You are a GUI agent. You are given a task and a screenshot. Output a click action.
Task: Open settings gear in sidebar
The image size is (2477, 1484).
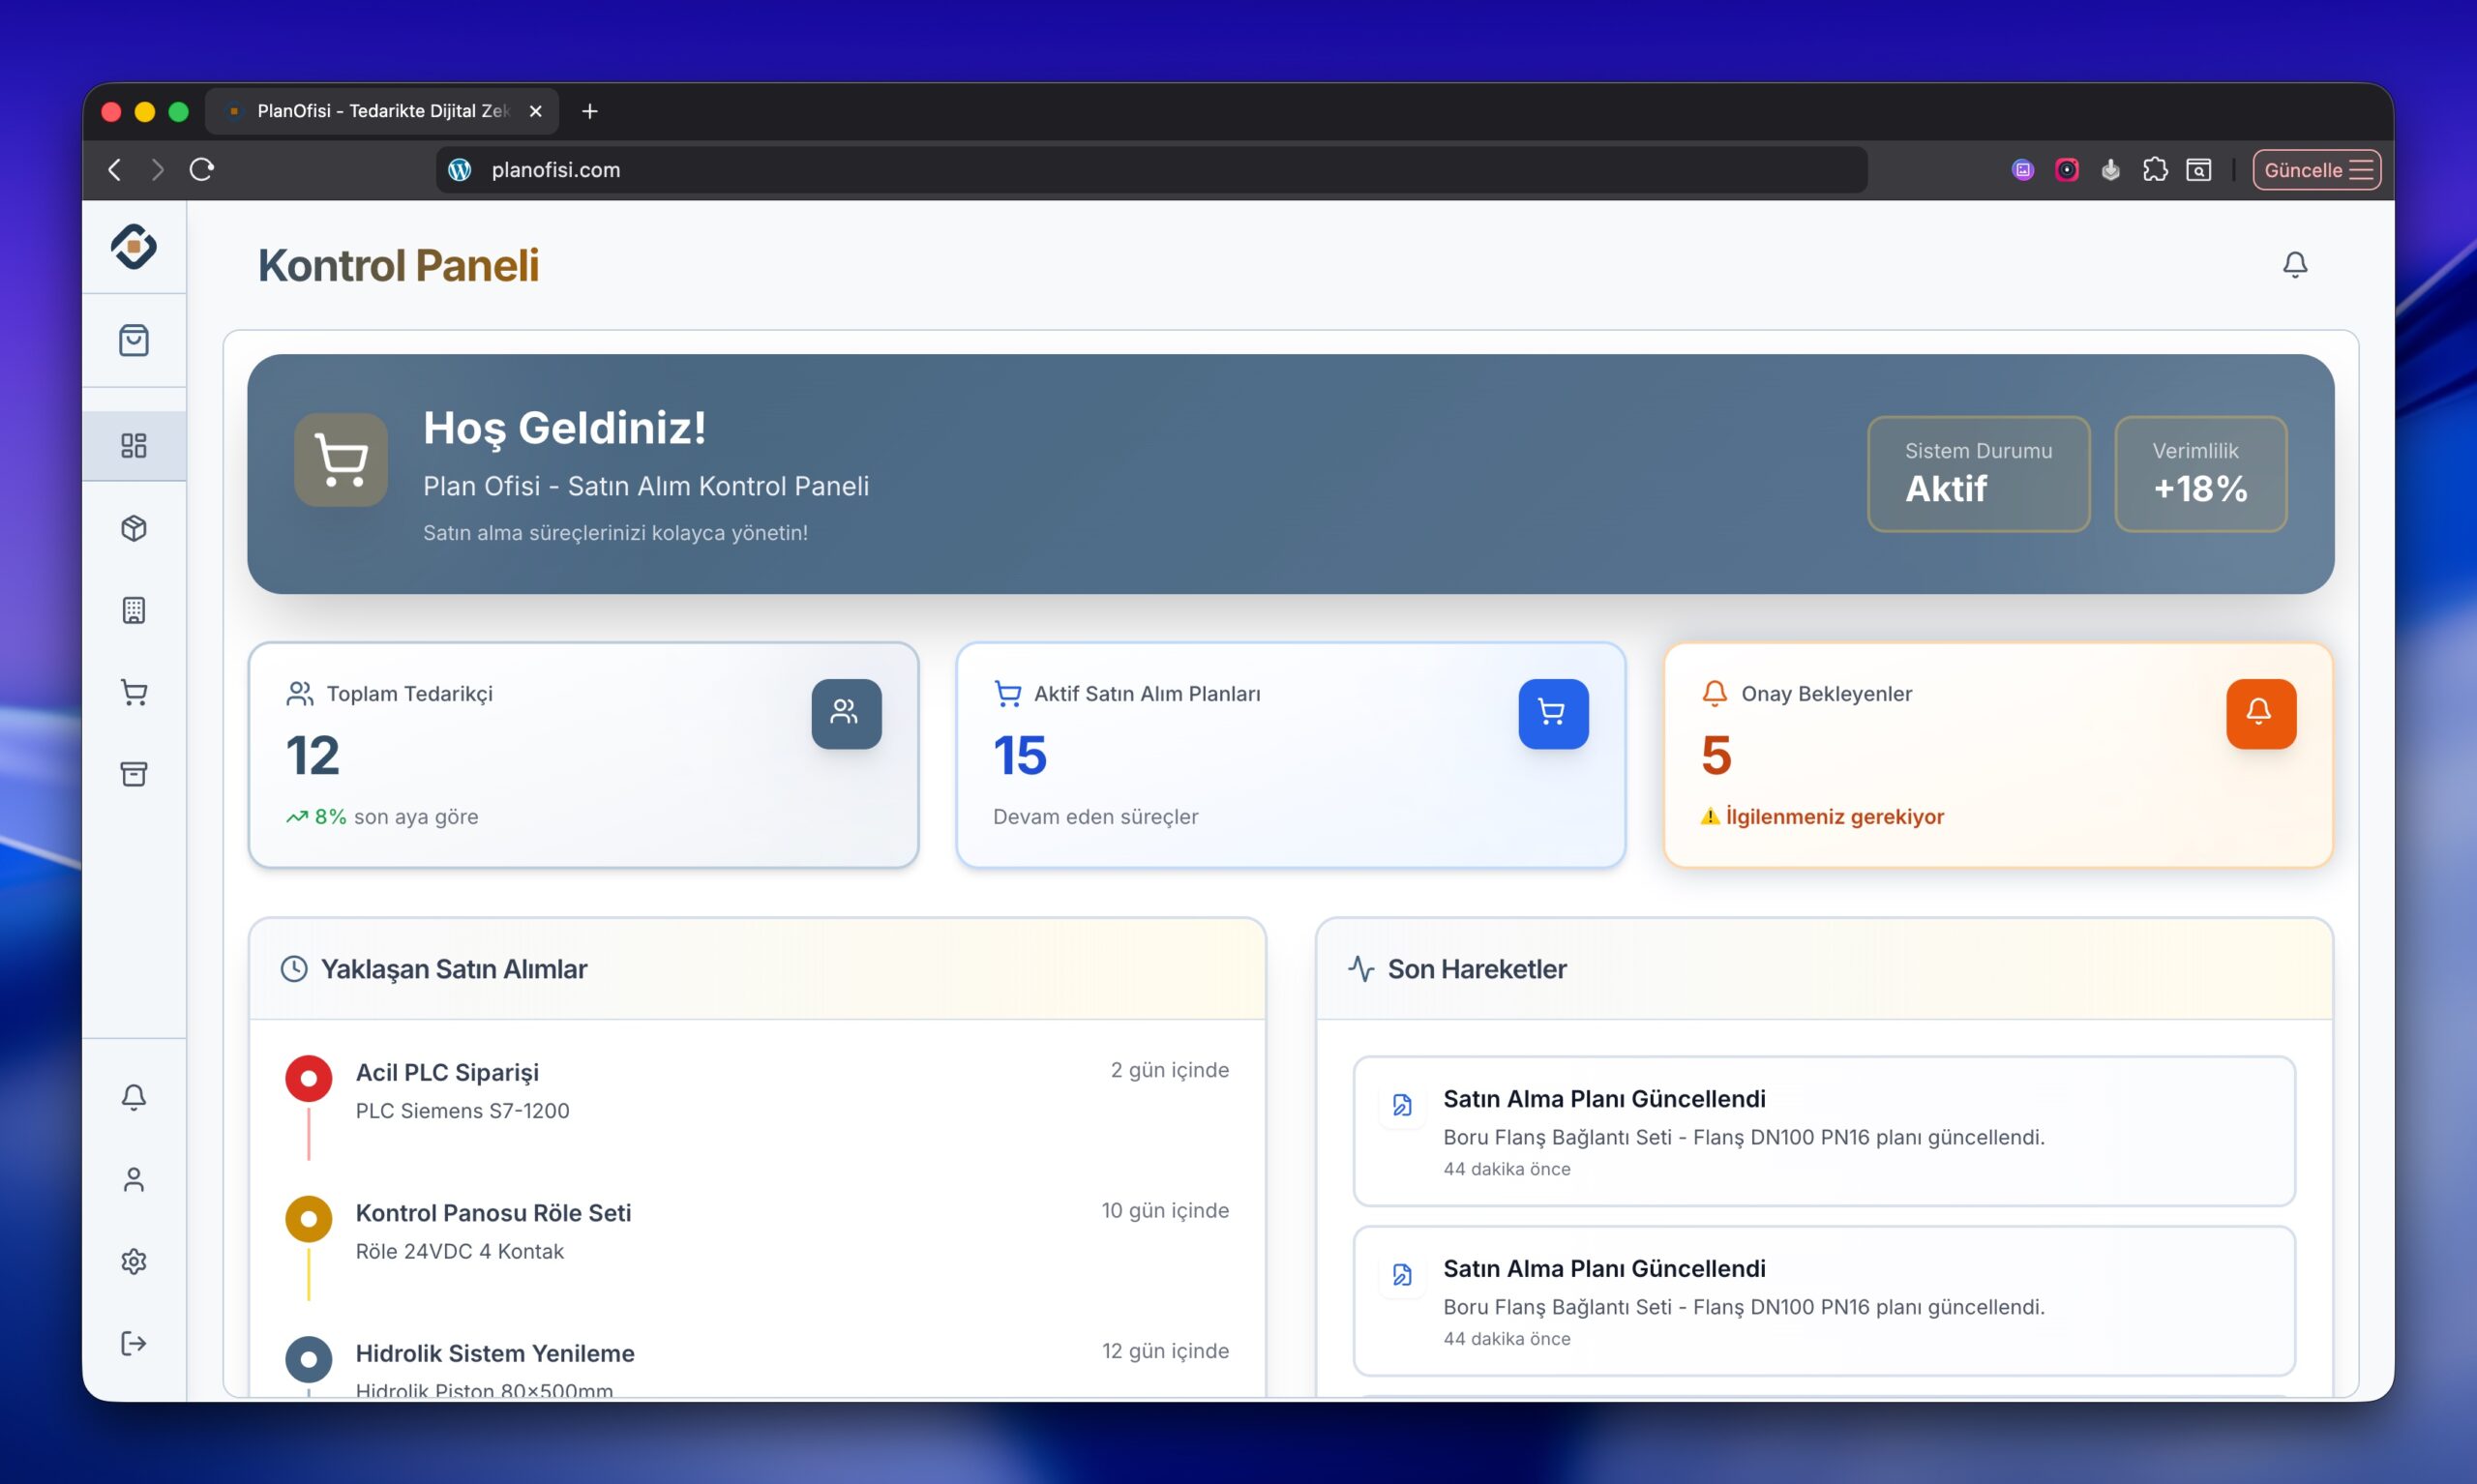tap(134, 1261)
